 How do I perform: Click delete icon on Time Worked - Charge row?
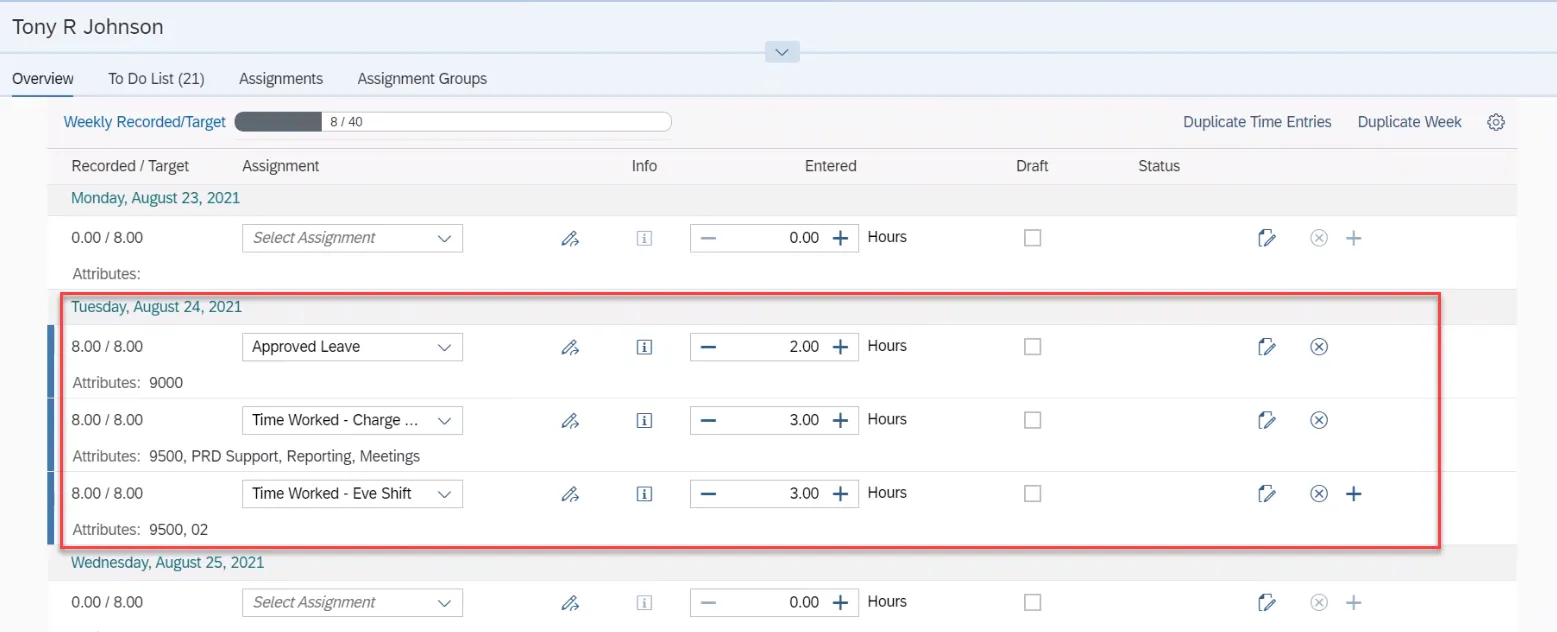(1319, 420)
